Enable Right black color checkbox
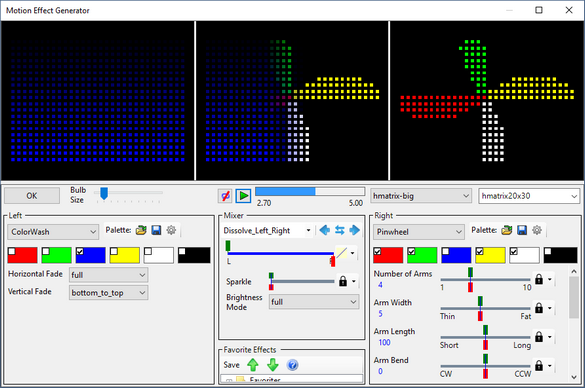 click(548, 251)
